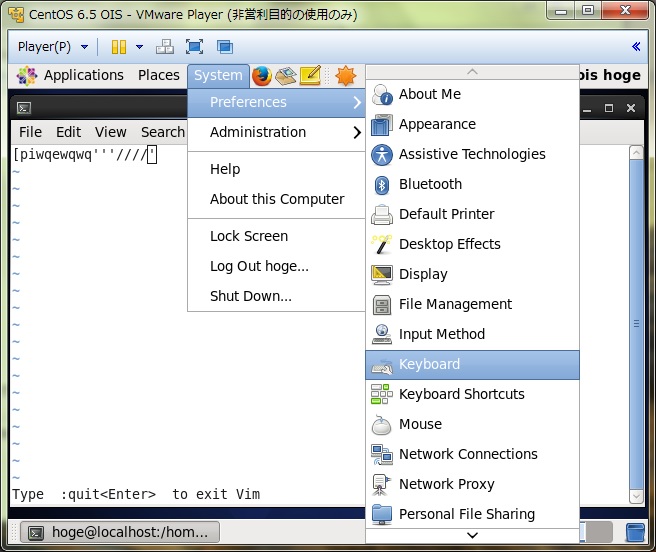Click the Network Connections icon
656x552 pixels.
click(382, 454)
